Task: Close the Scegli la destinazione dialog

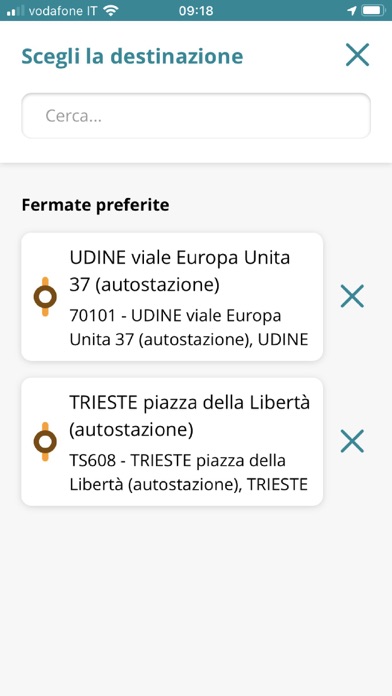Action: pyautogui.click(x=357, y=55)
